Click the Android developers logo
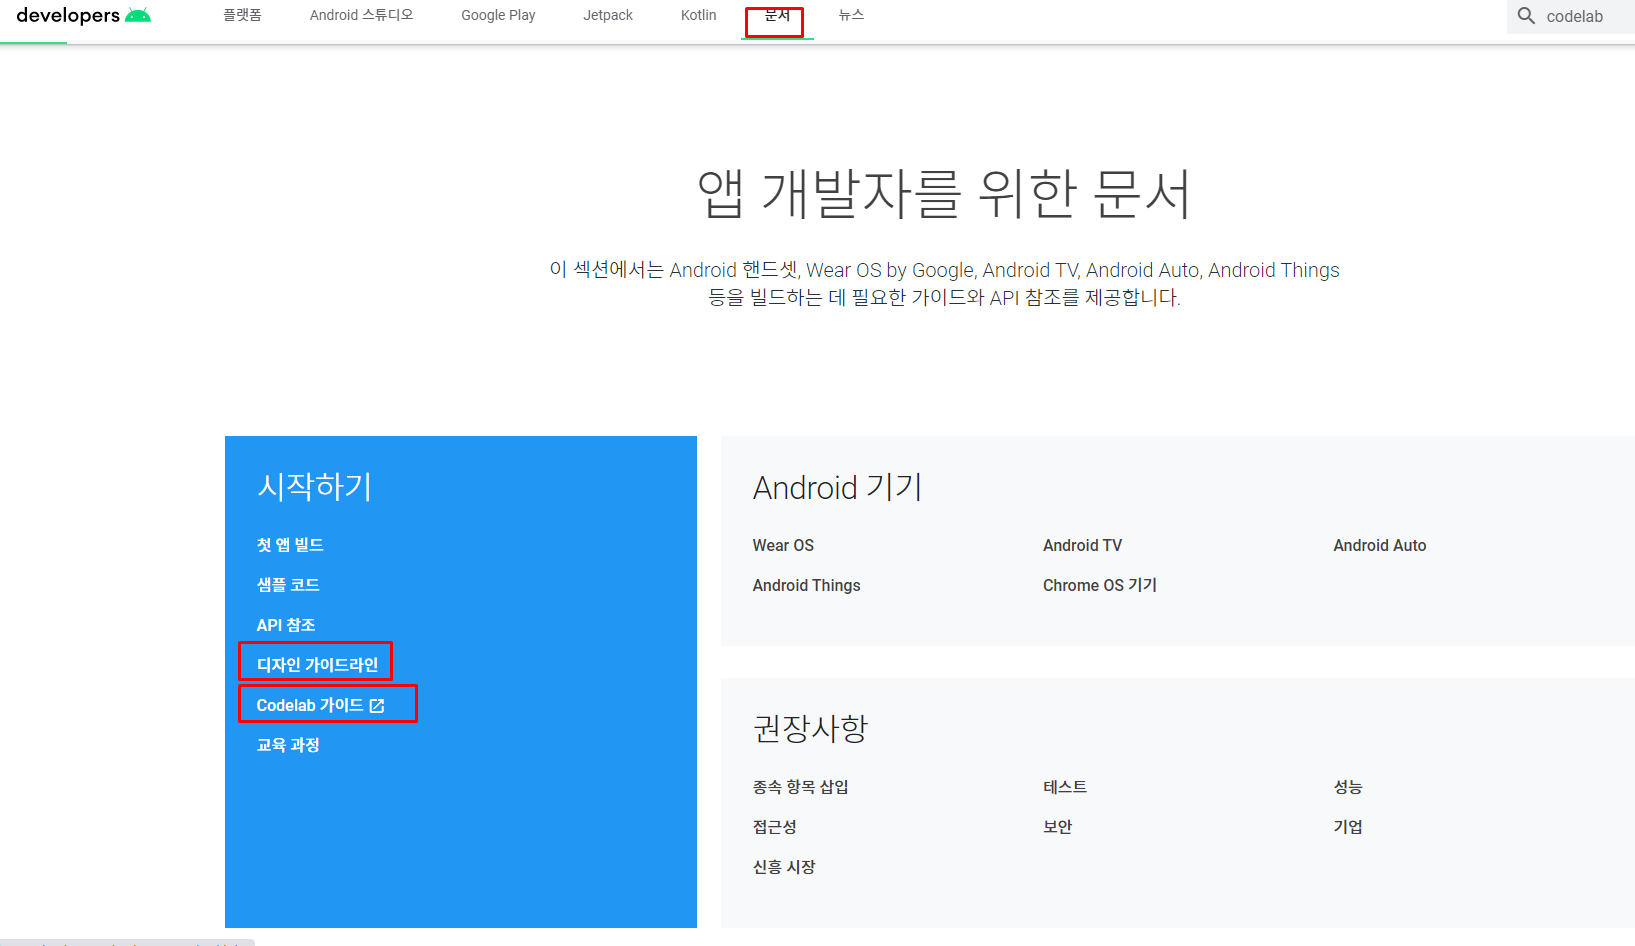 [84, 15]
